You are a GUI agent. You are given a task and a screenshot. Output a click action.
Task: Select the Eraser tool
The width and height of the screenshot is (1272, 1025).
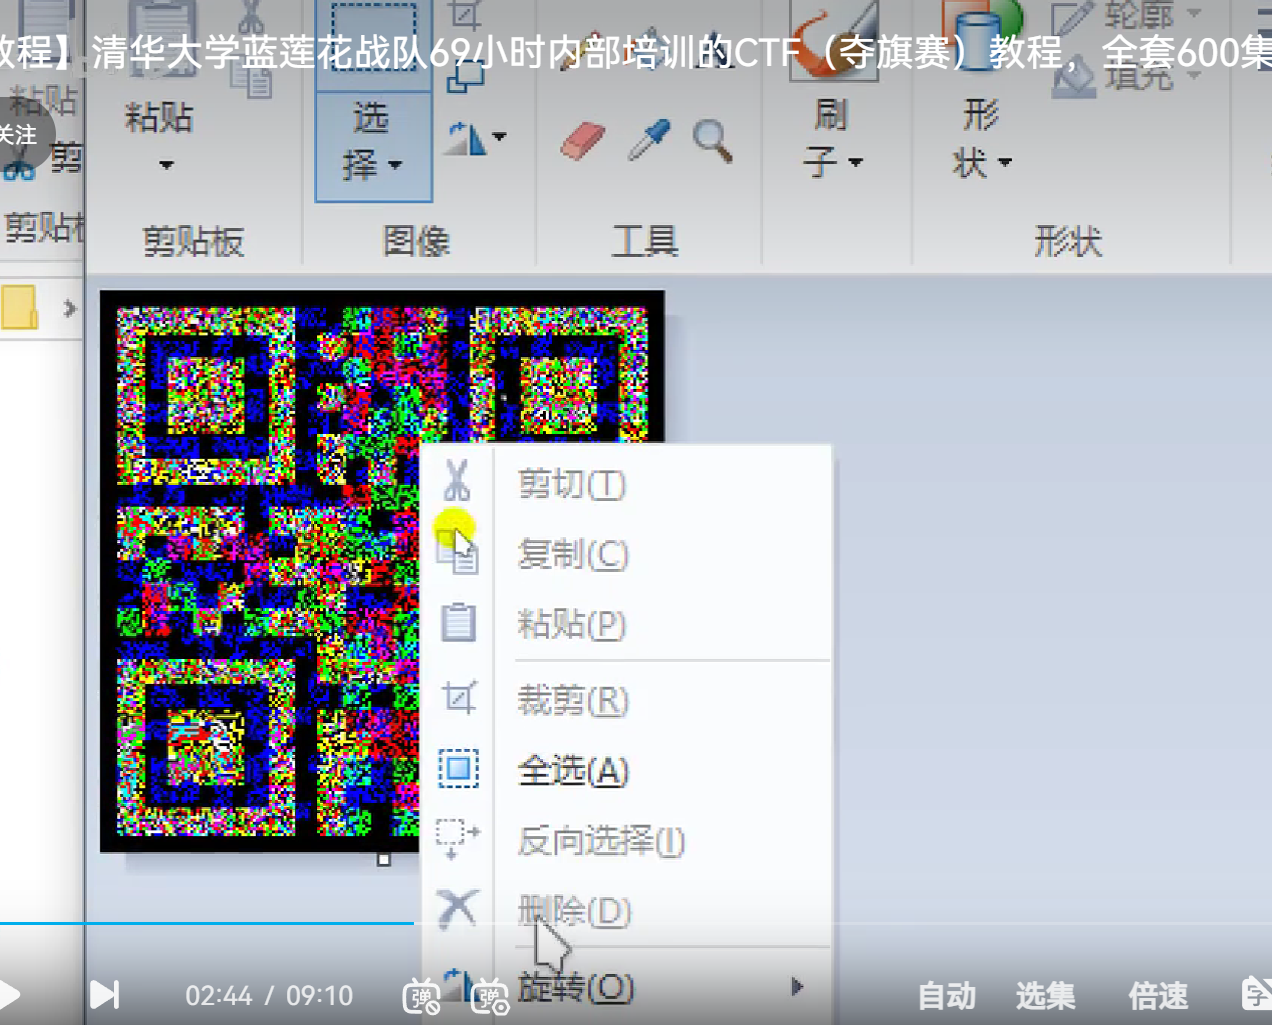tap(581, 139)
